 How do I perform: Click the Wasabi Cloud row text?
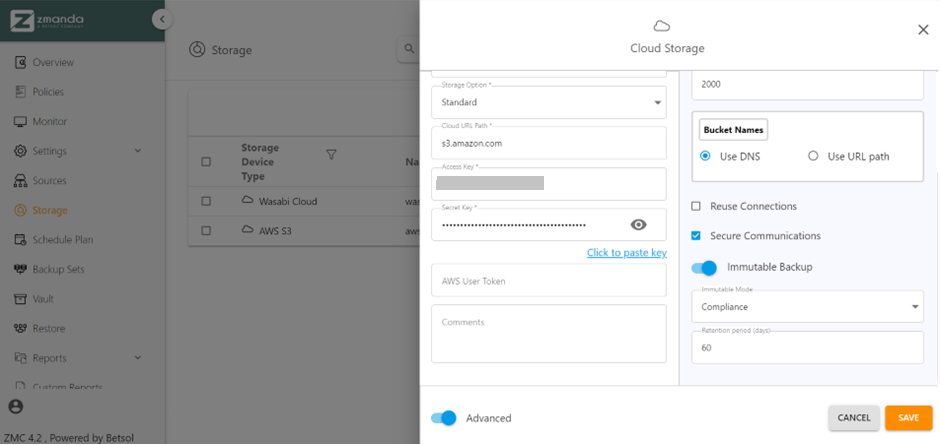(288, 201)
